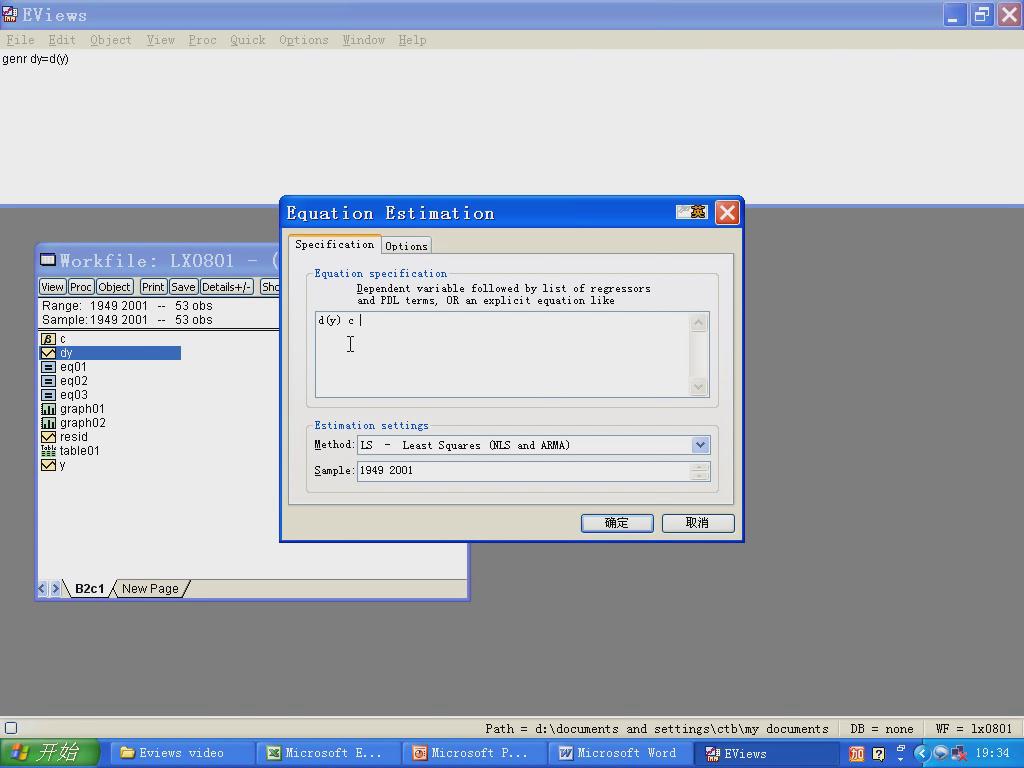Open the View menu
This screenshot has width=1024, height=768.
coord(161,40)
